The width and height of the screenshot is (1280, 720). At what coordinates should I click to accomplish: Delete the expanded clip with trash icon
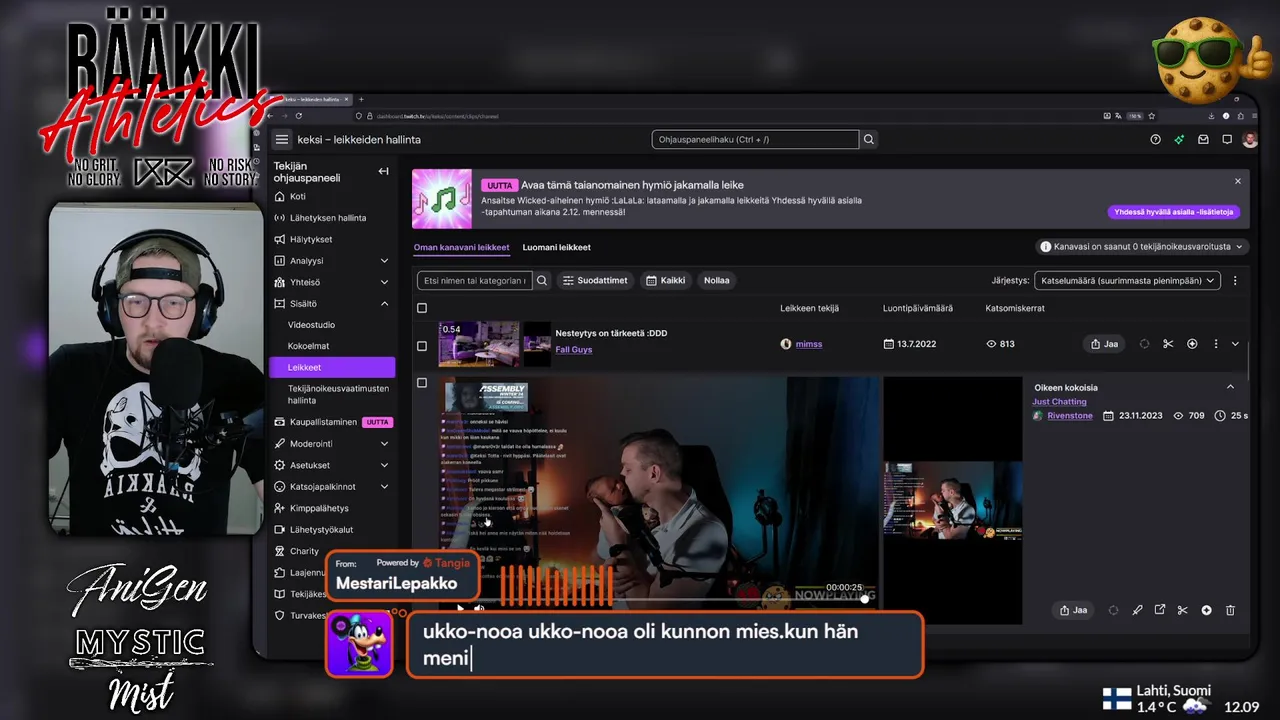click(x=1230, y=610)
